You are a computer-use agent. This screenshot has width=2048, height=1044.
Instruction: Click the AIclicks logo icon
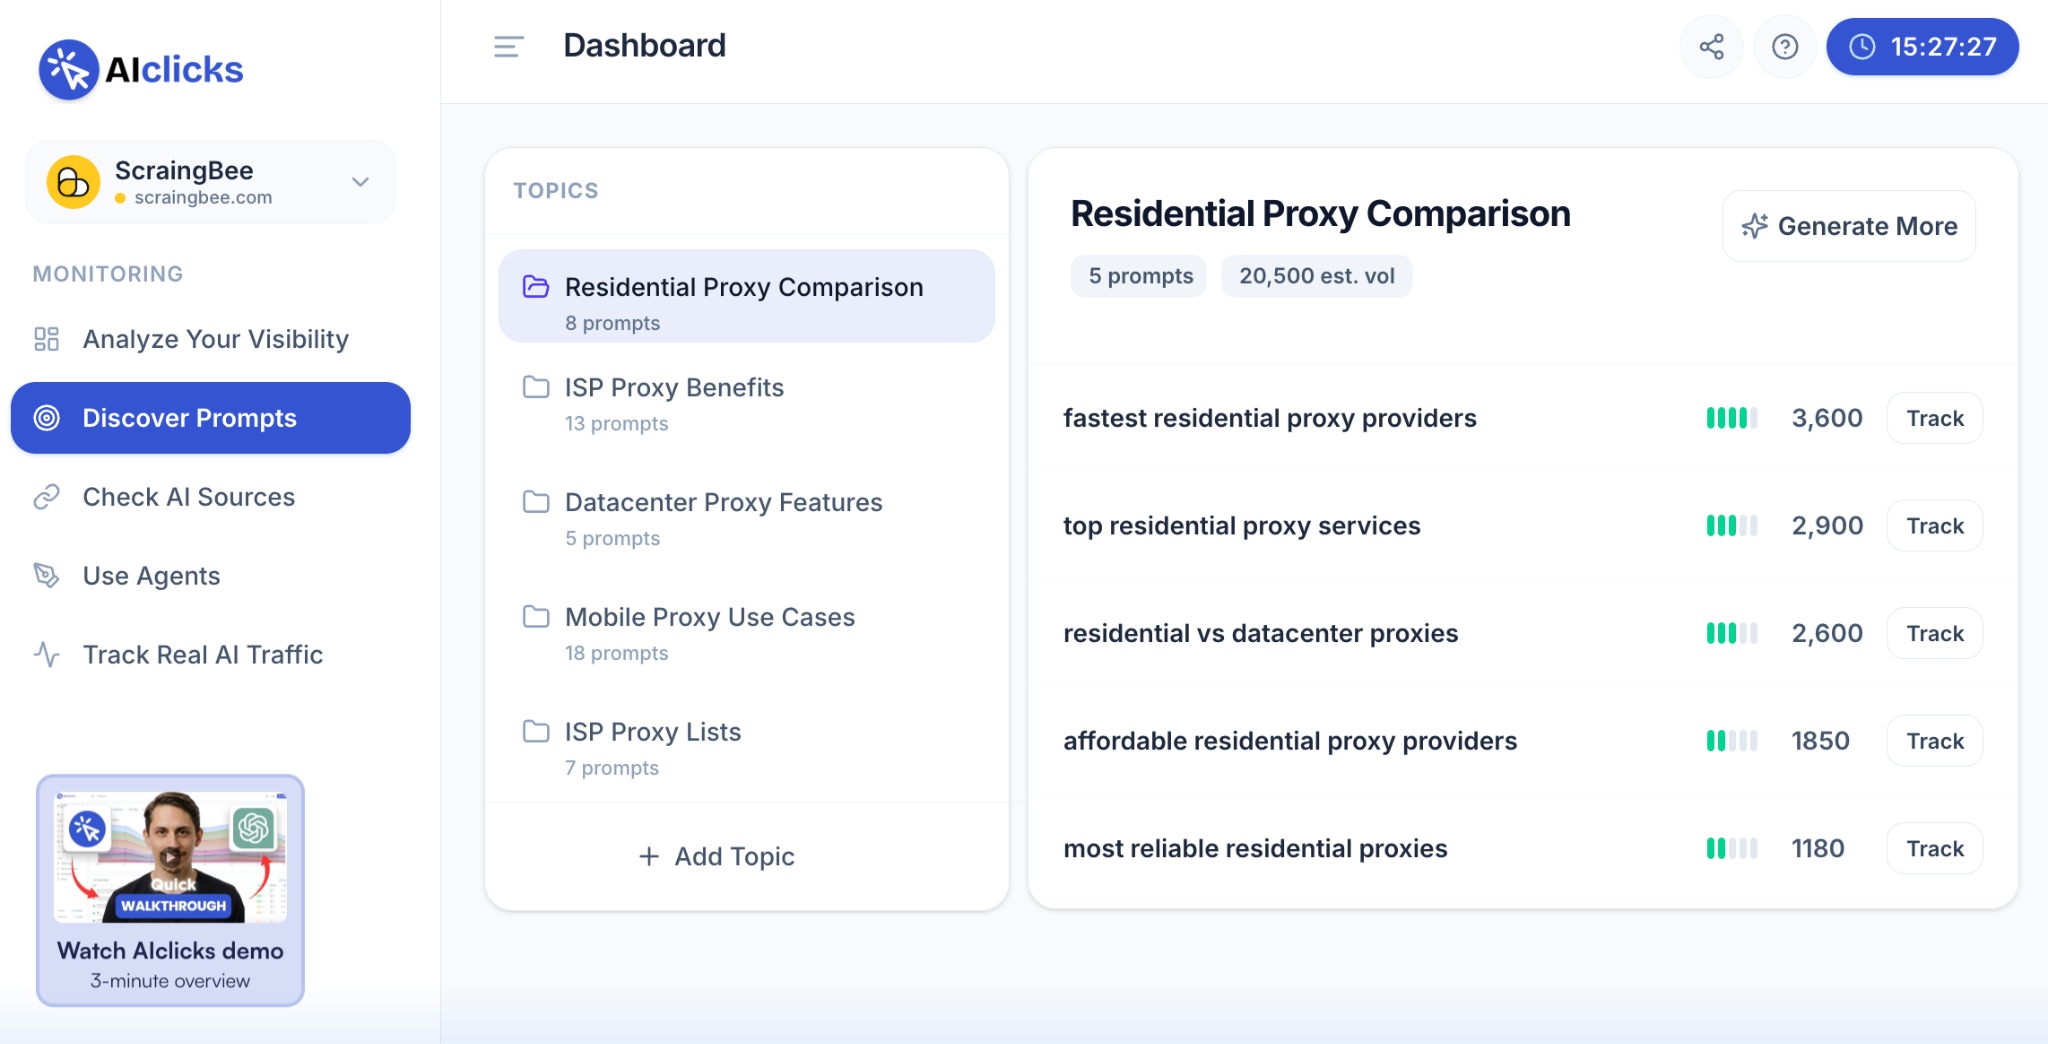click(68, 70)
